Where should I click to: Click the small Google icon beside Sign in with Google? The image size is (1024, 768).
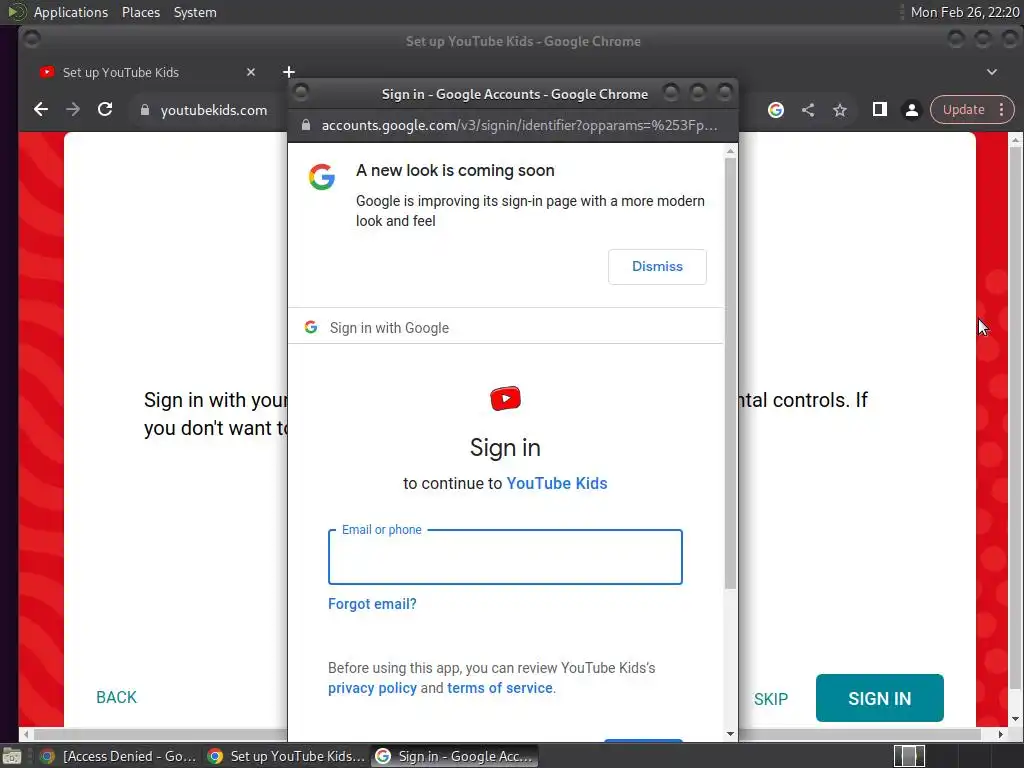[x=311, y=327]
